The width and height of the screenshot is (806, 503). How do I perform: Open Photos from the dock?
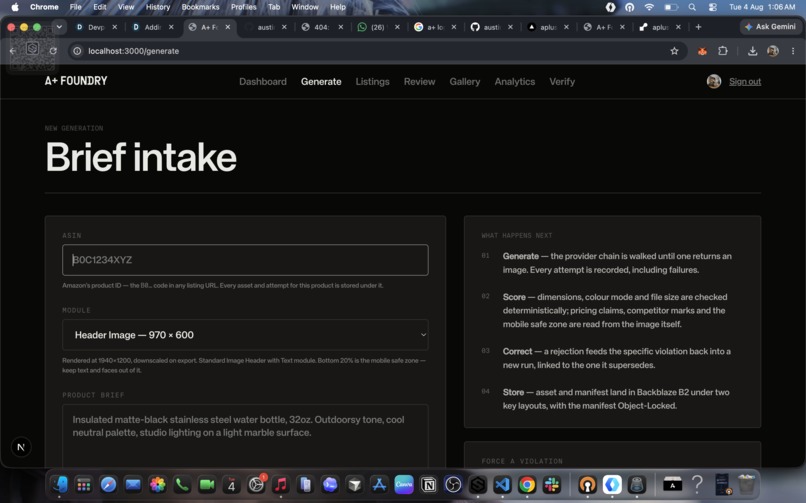pos(157,485)
